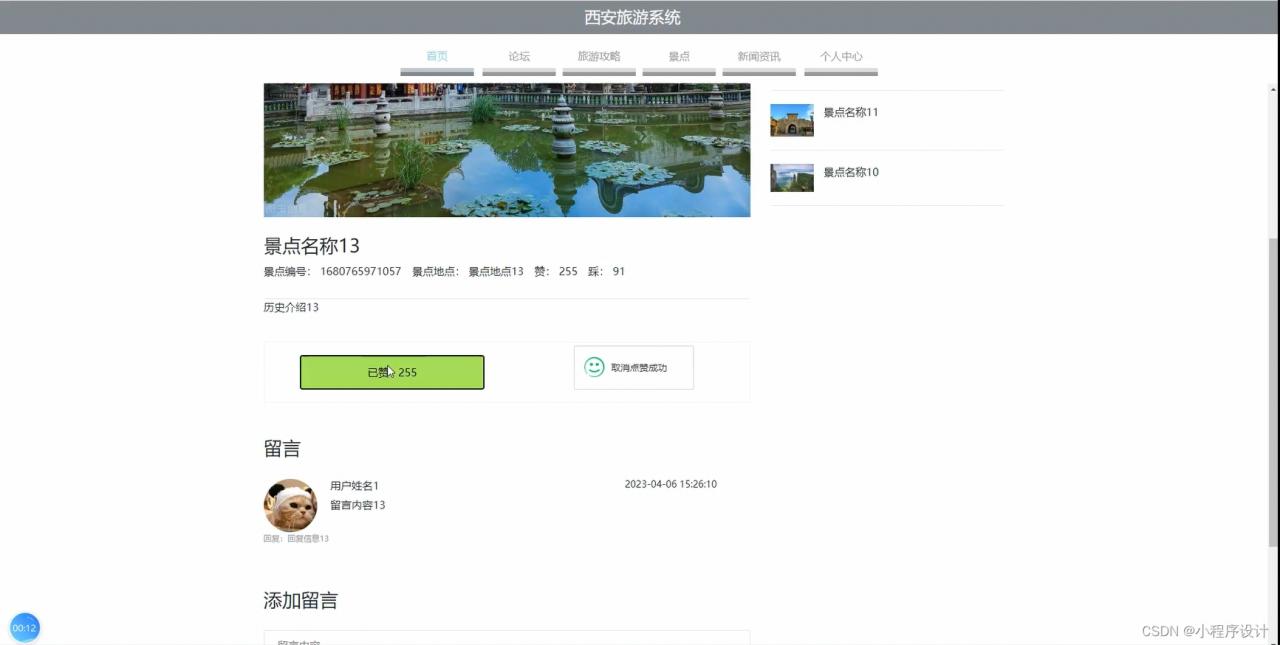Open the 旅游攻略 section

click(598, 56)
